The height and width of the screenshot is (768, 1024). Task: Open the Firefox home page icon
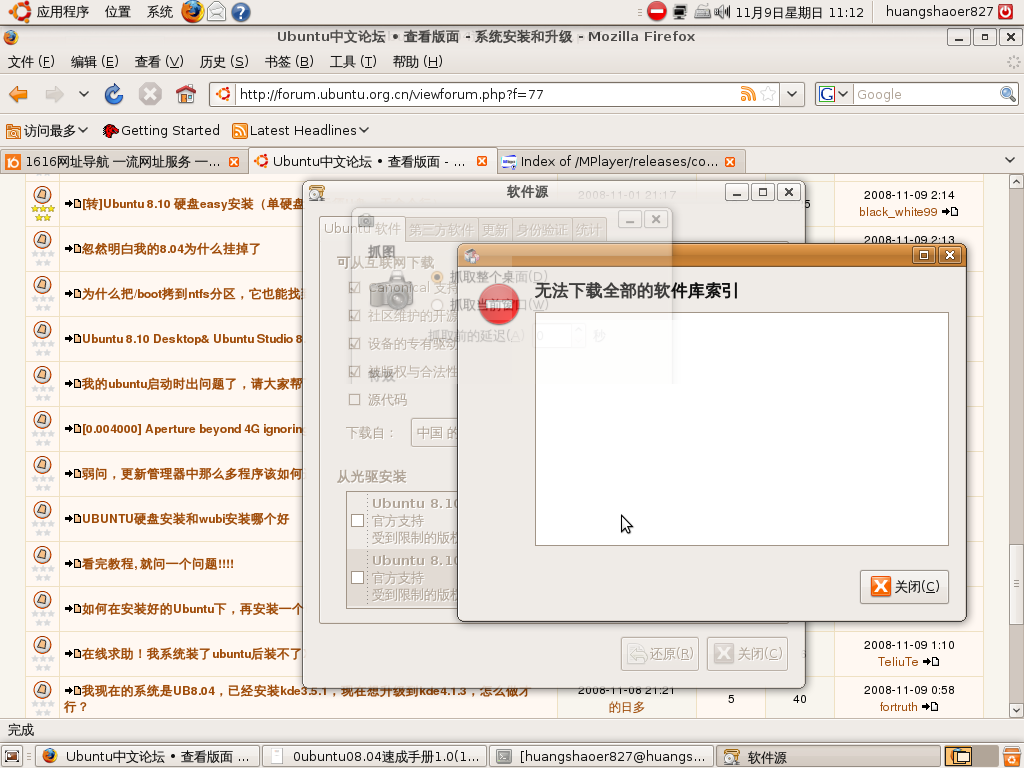click(186, 95)
